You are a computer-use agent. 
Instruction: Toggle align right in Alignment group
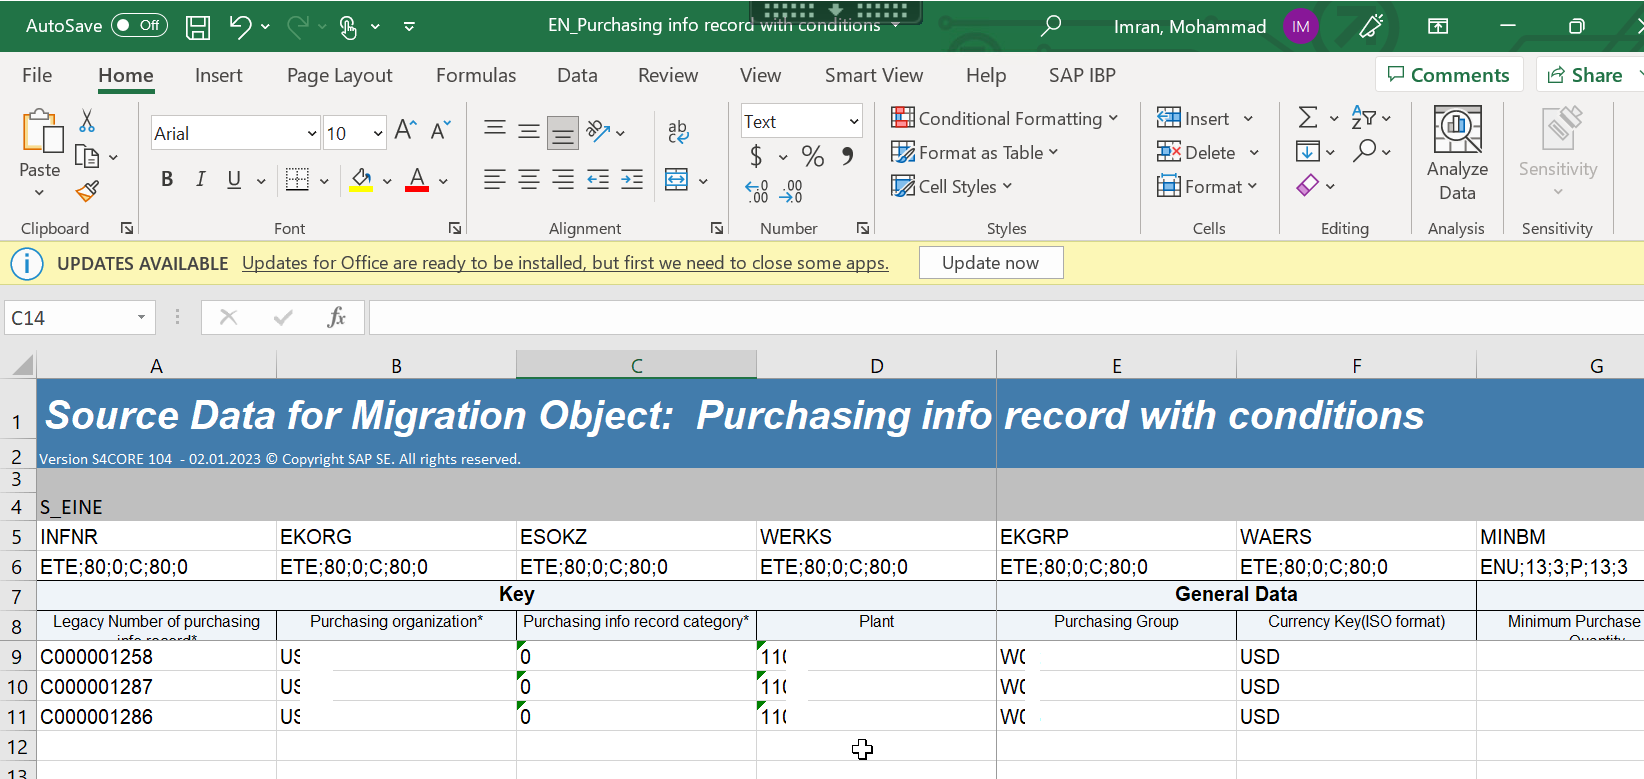(x=563, y=180)
